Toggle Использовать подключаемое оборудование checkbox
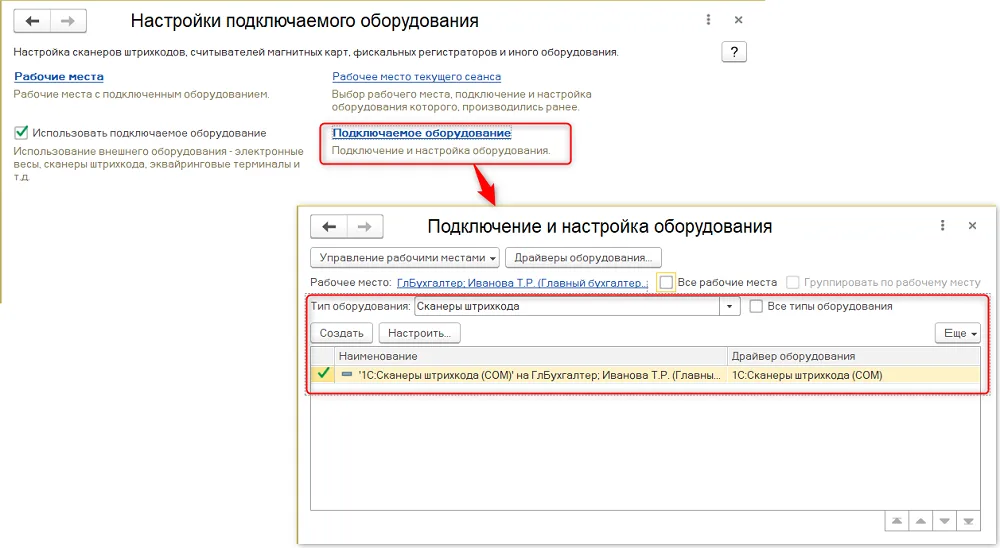1000x548 pixels. (x=21, y=133)
